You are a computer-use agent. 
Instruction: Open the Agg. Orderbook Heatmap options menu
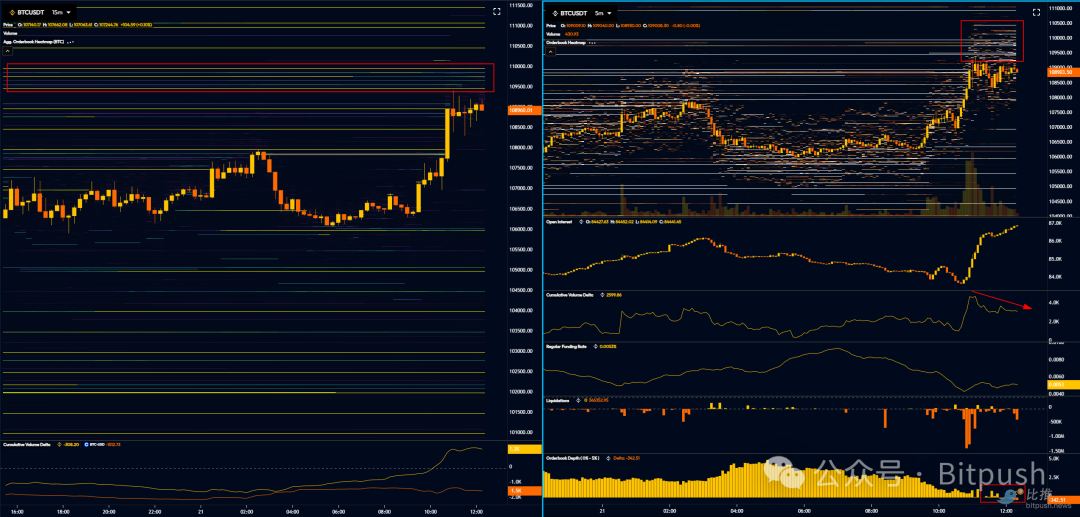[72, 43]
